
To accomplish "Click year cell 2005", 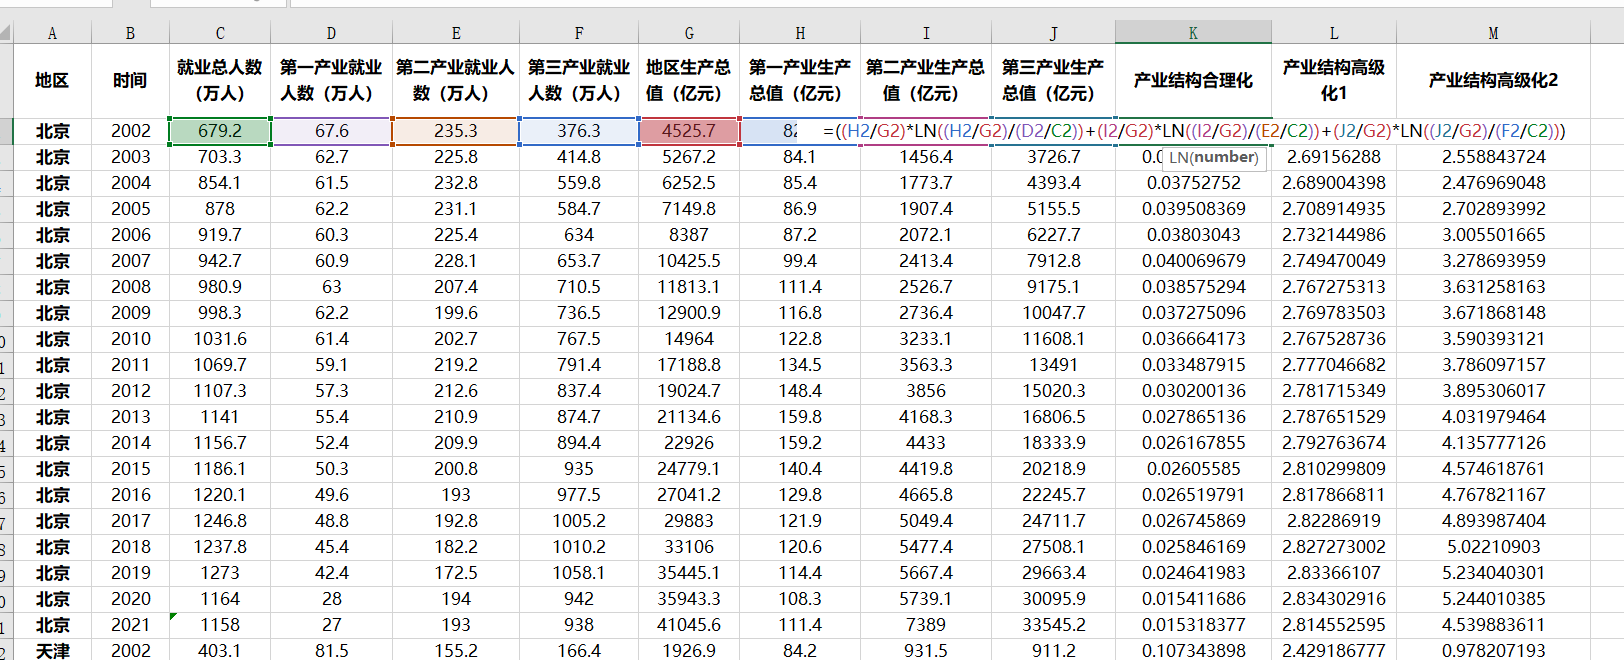I will click(130, 209).
